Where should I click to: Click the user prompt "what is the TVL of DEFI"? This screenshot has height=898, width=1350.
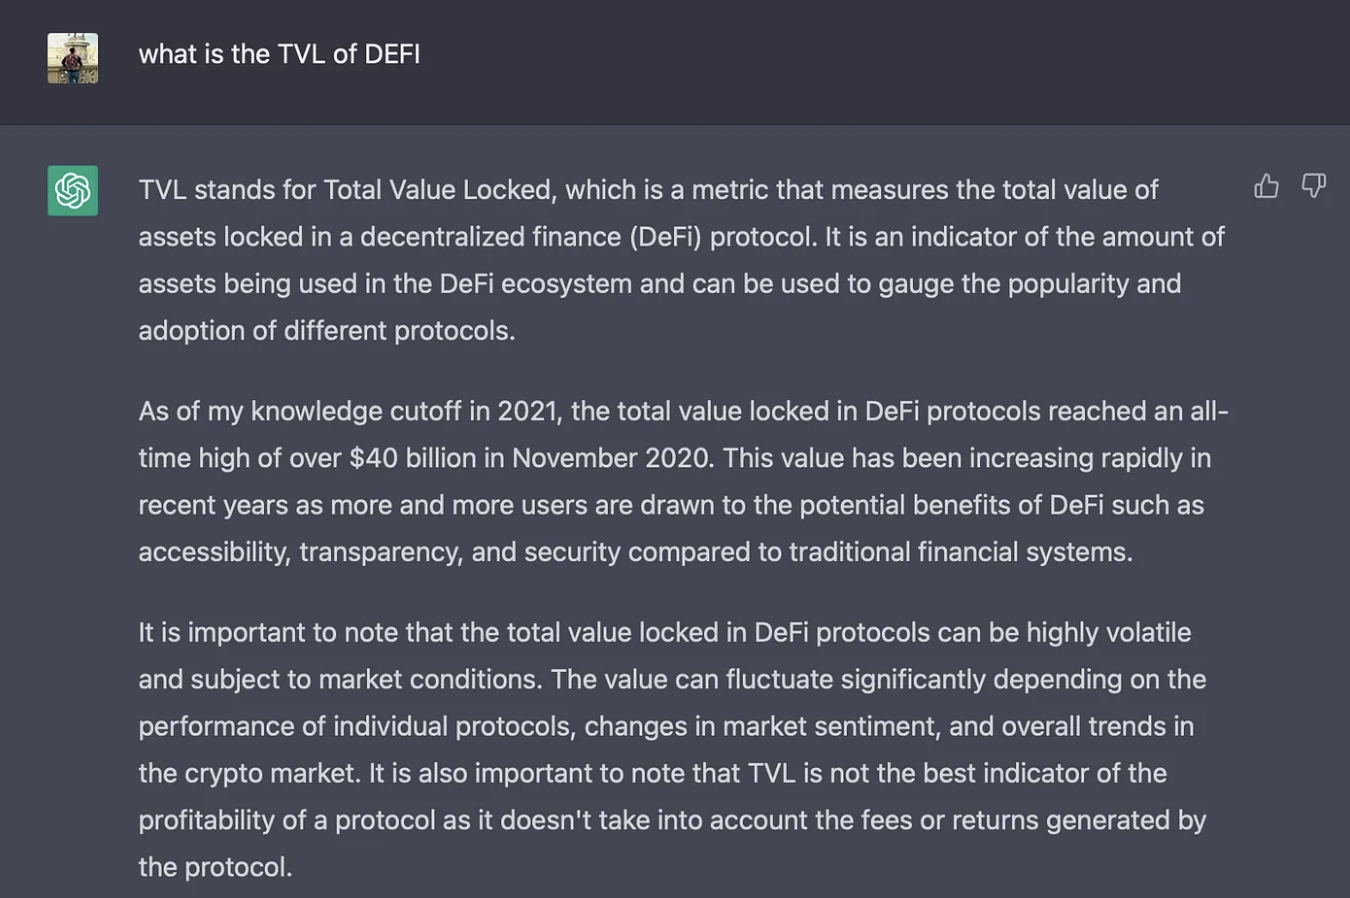click(279, 54)
